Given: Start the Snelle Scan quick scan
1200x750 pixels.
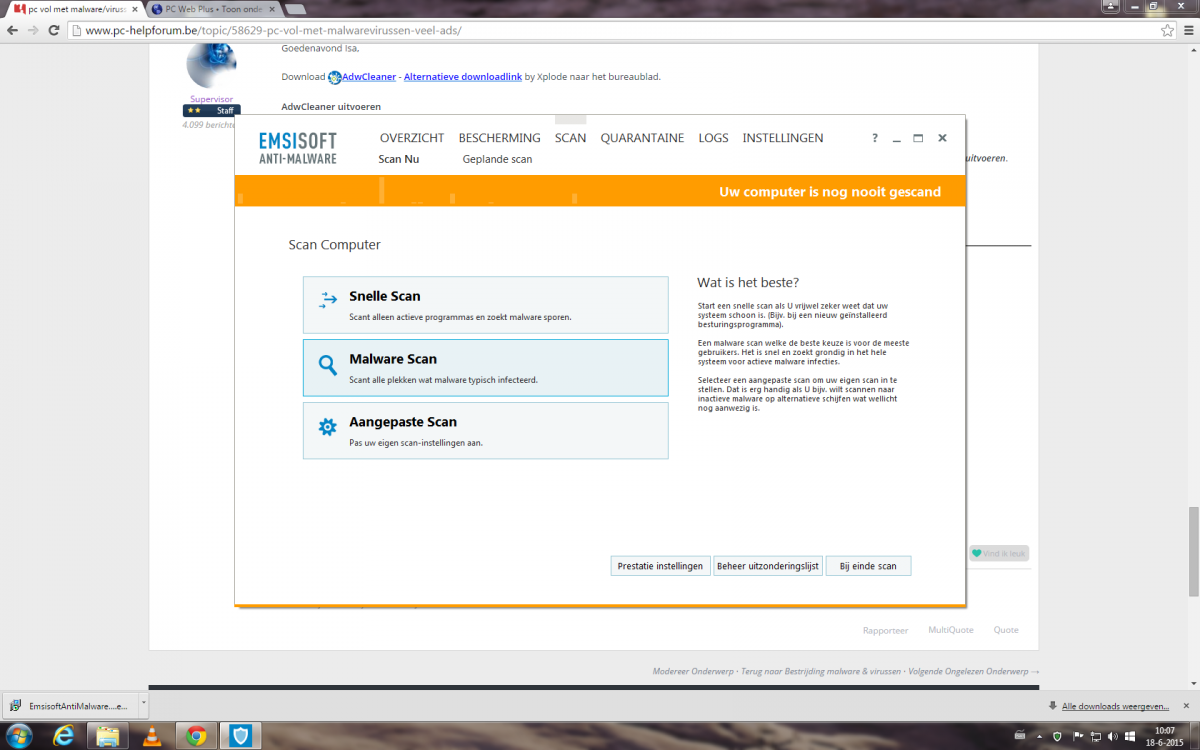Looking at the screenshot, I should click(485, 305).
